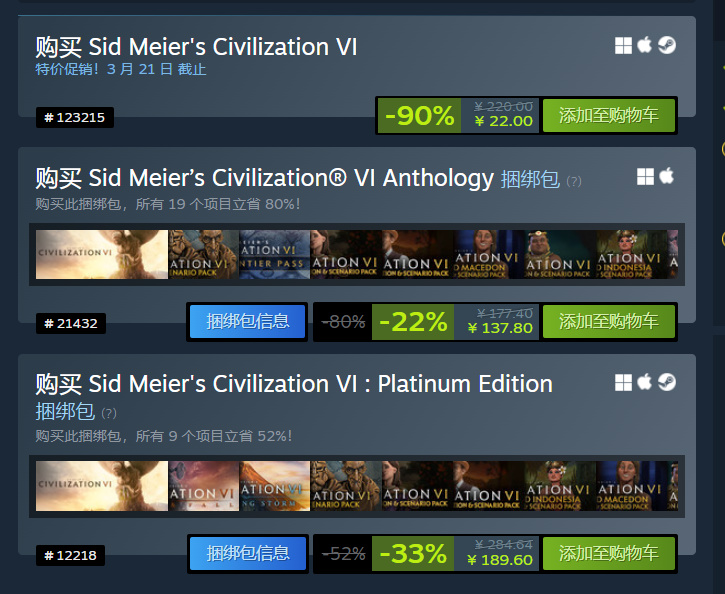725x594 pixels.
Task: Click the (?) help icon beside Anthology 捆绑包
Action: 574,181
